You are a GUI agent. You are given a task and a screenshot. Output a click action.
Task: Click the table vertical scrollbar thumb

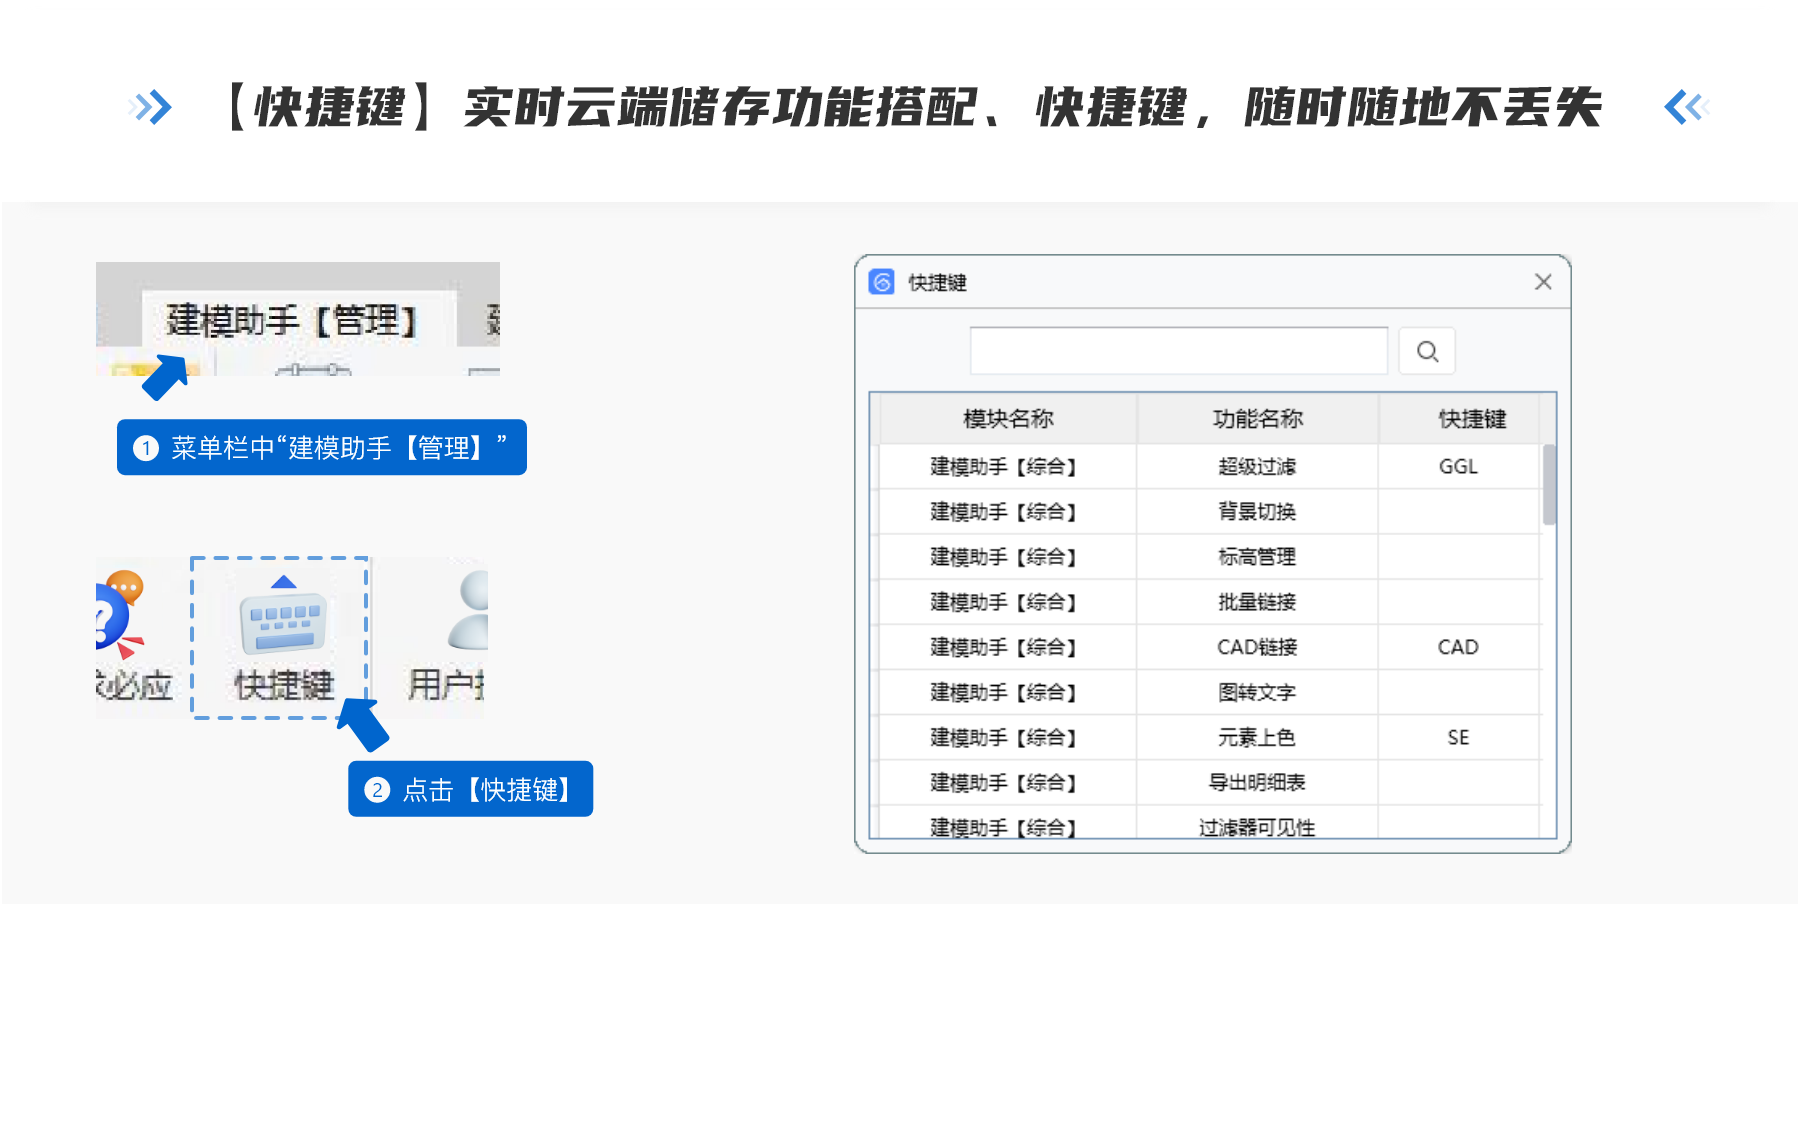[x=1549, y=485]
